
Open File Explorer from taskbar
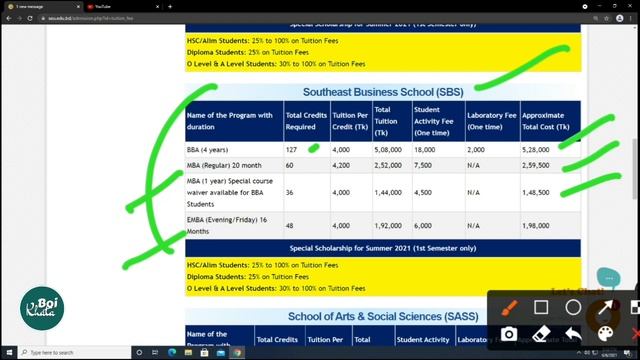click(x=188, y=352)
